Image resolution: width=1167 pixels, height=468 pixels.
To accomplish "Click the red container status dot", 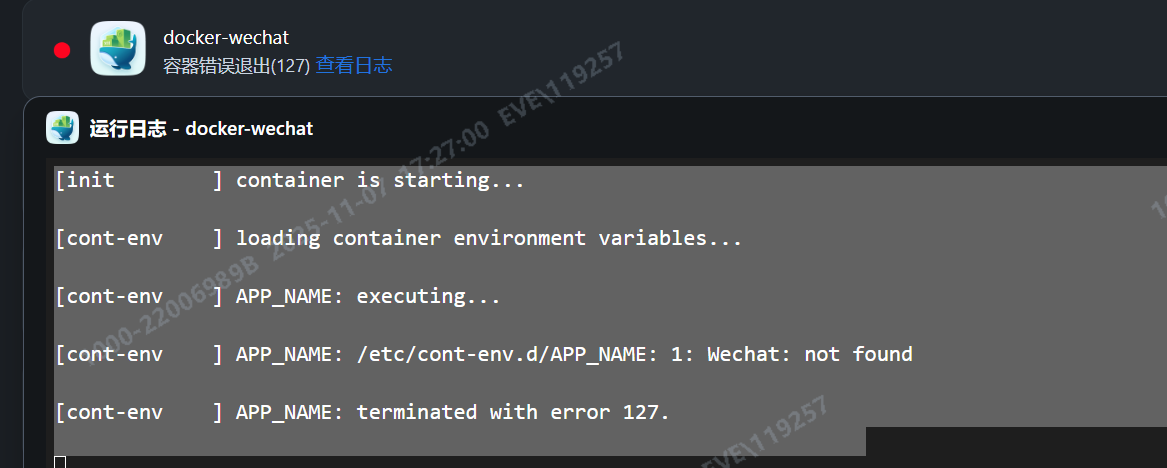I will coord(62,50).
